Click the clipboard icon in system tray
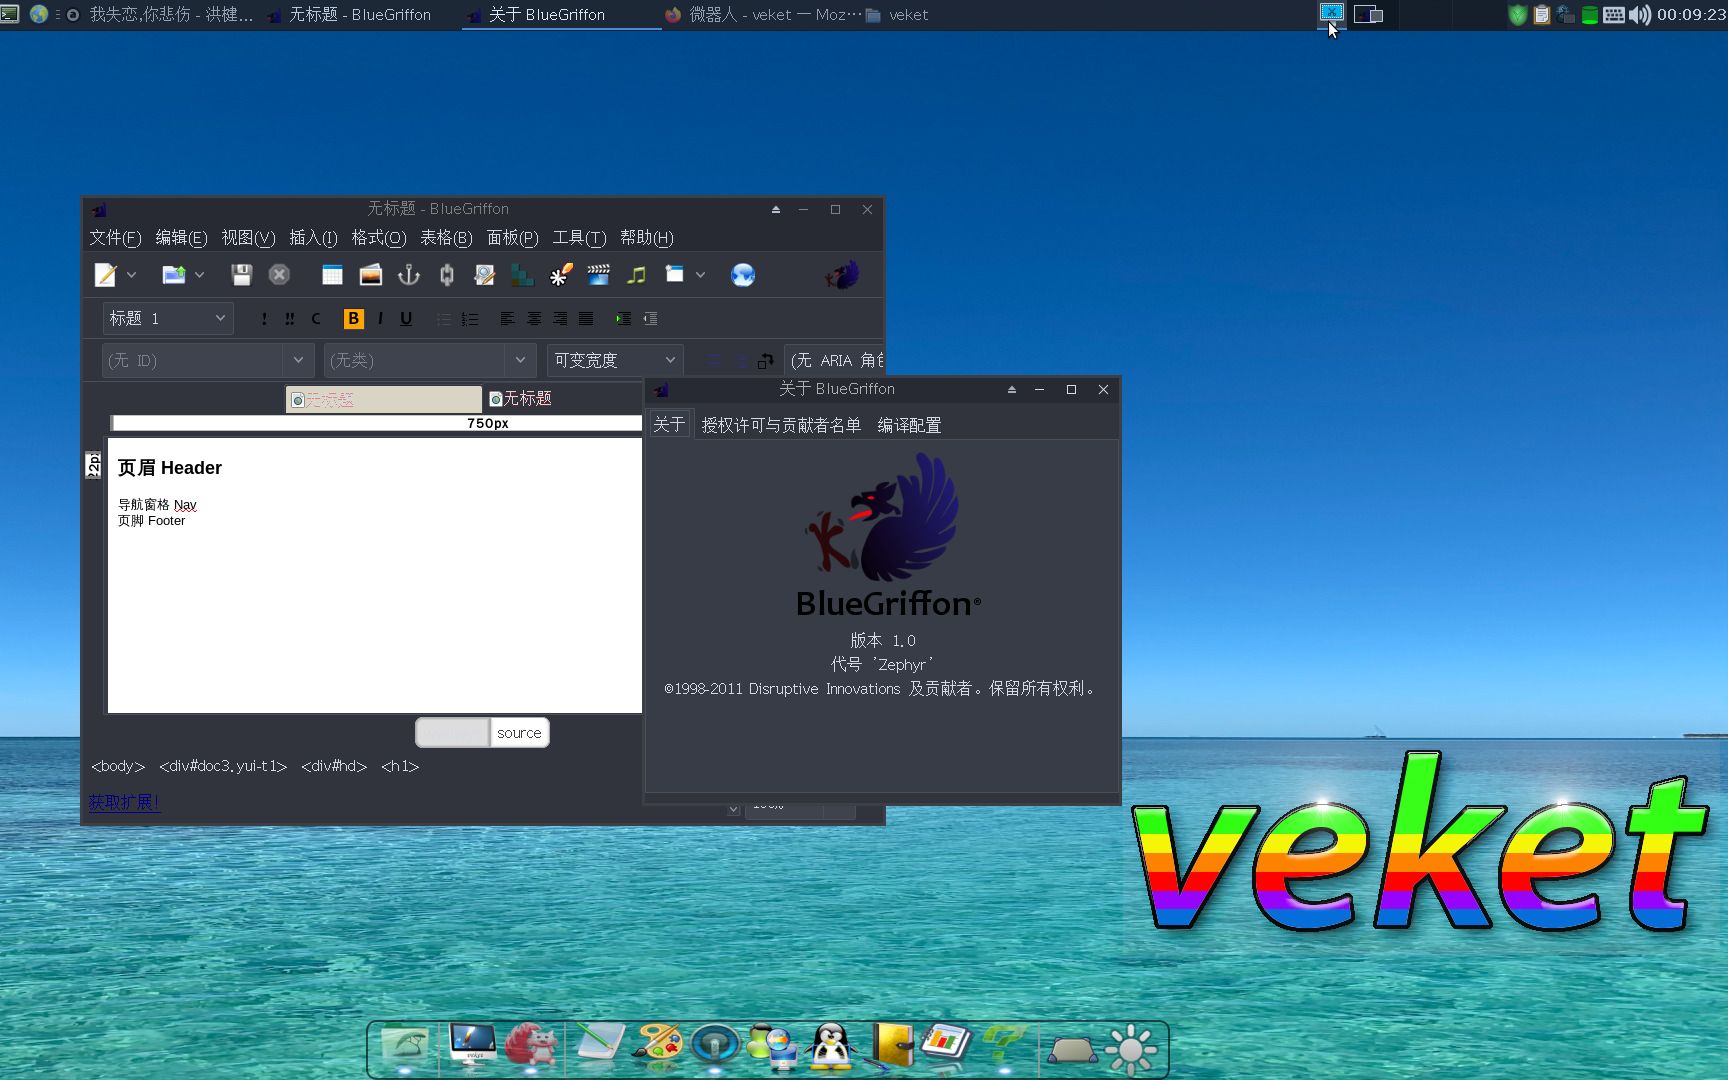The width and height of the screenshot is (1728, 1080). [x=1541, y=15]
